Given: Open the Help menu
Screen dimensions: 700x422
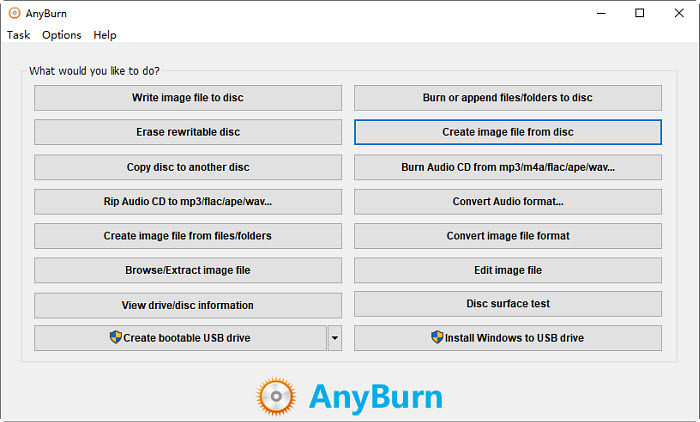Looking at the screenshot, I should (104, 35).
